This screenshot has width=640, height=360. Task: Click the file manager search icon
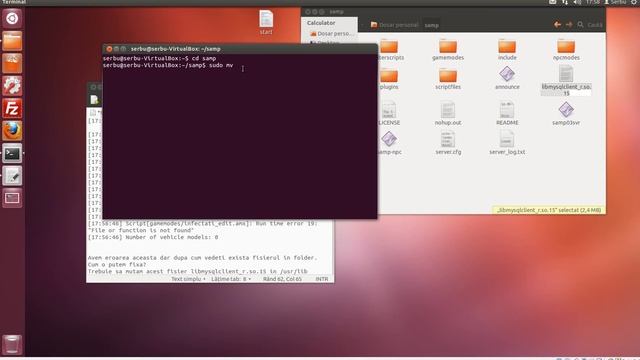point(580,25)
